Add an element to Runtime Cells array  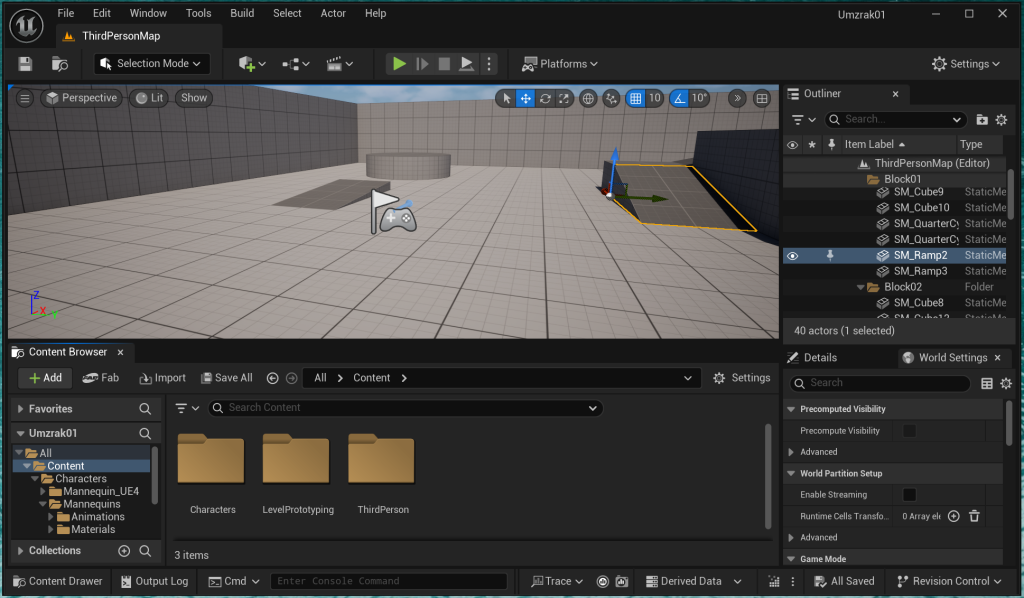[953, 516]
